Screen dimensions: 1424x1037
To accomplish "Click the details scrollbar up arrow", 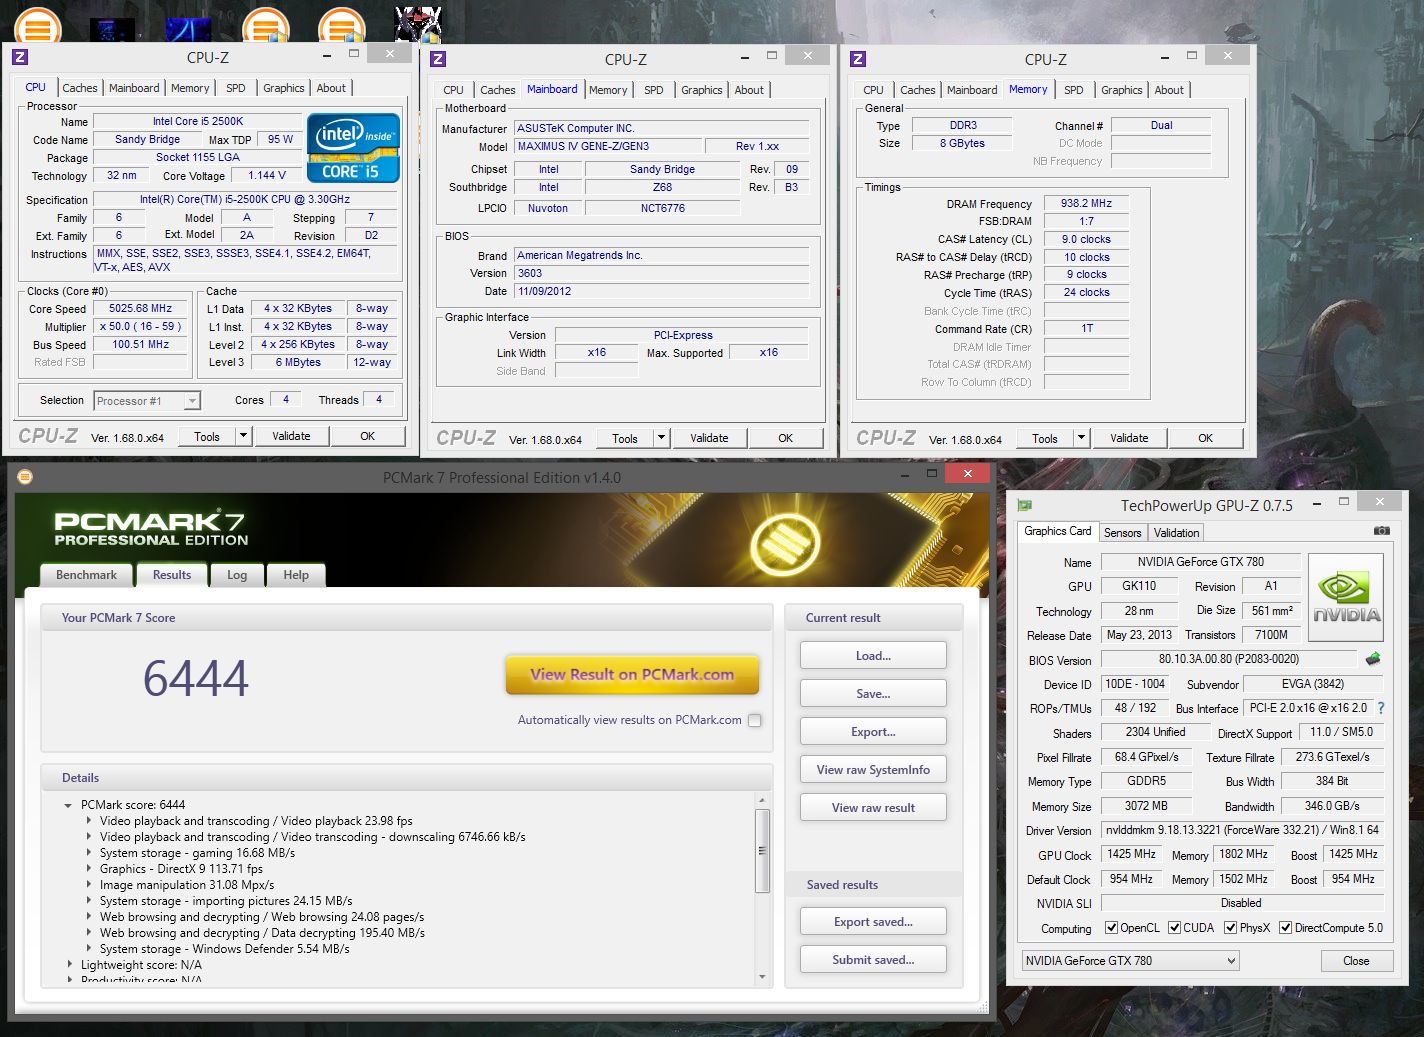I will point(762,801).
